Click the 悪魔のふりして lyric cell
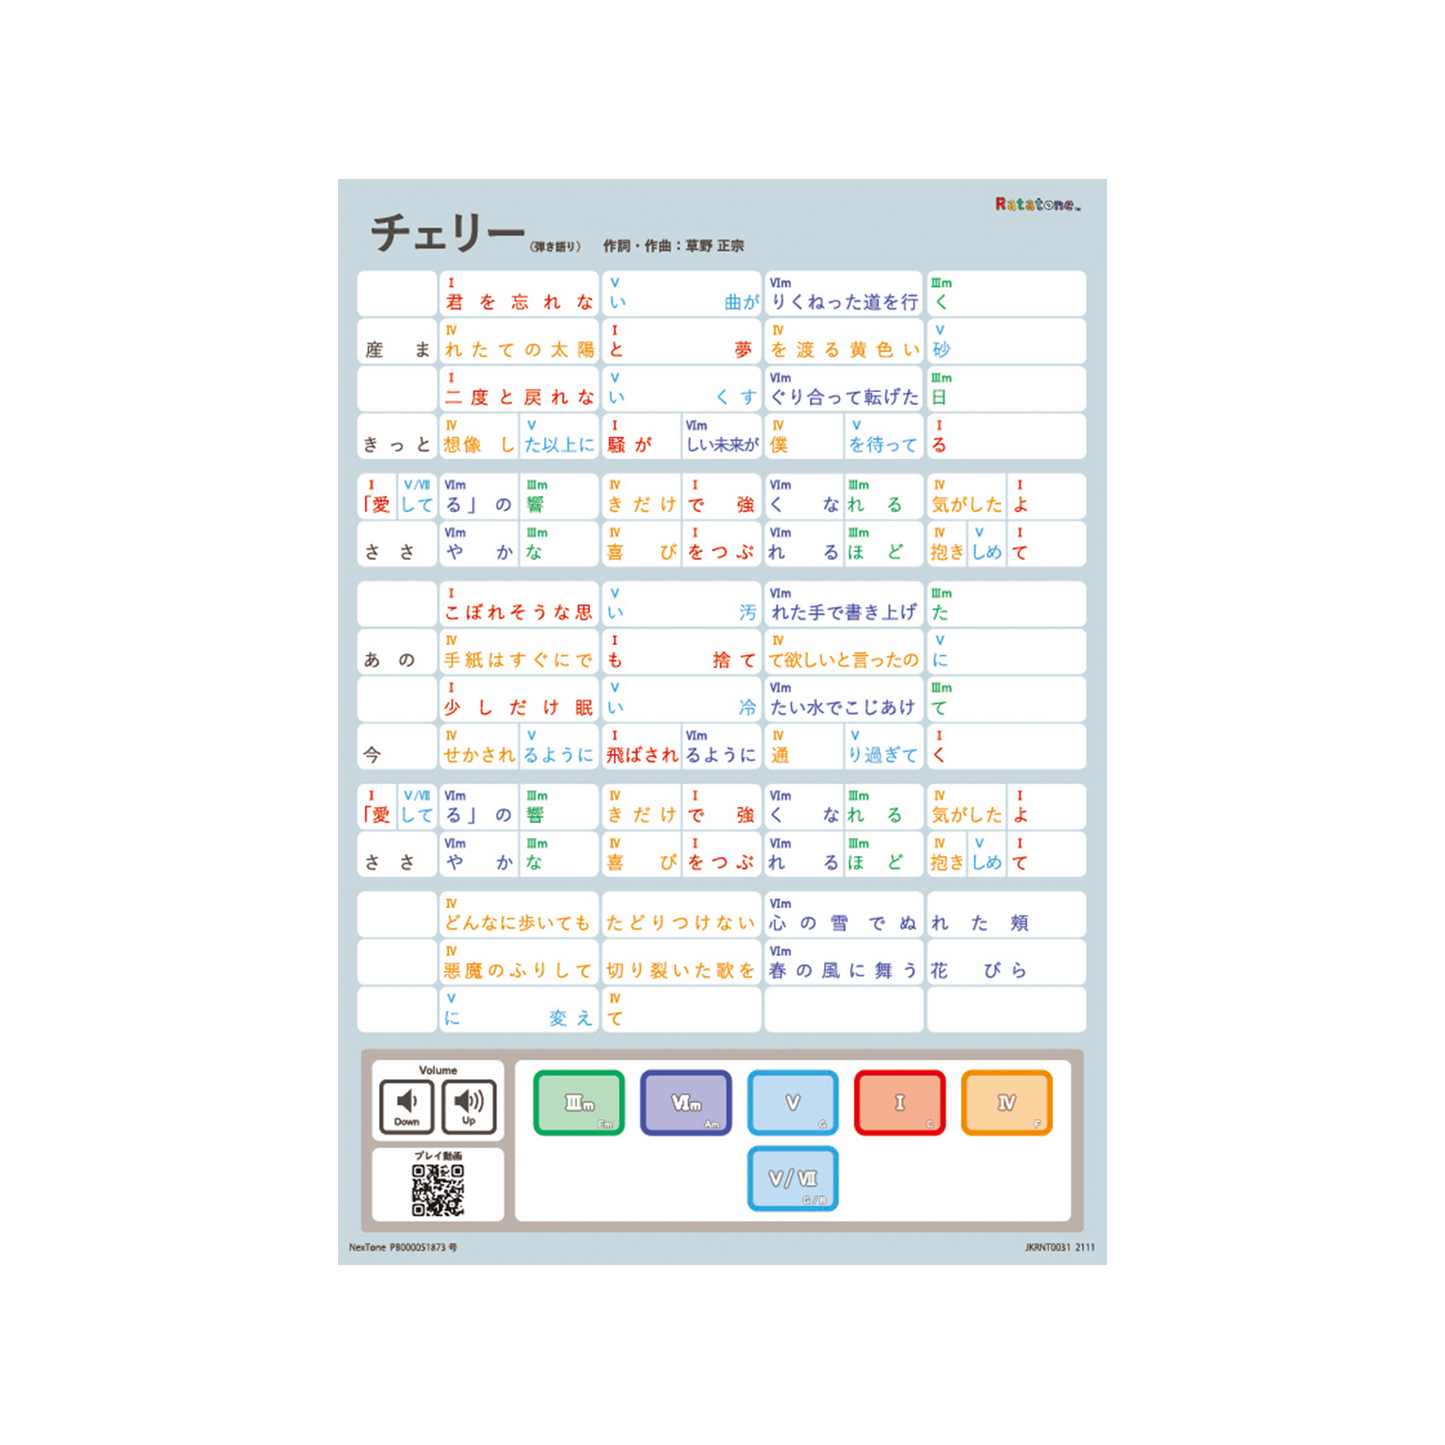 [x=519, y=963]
